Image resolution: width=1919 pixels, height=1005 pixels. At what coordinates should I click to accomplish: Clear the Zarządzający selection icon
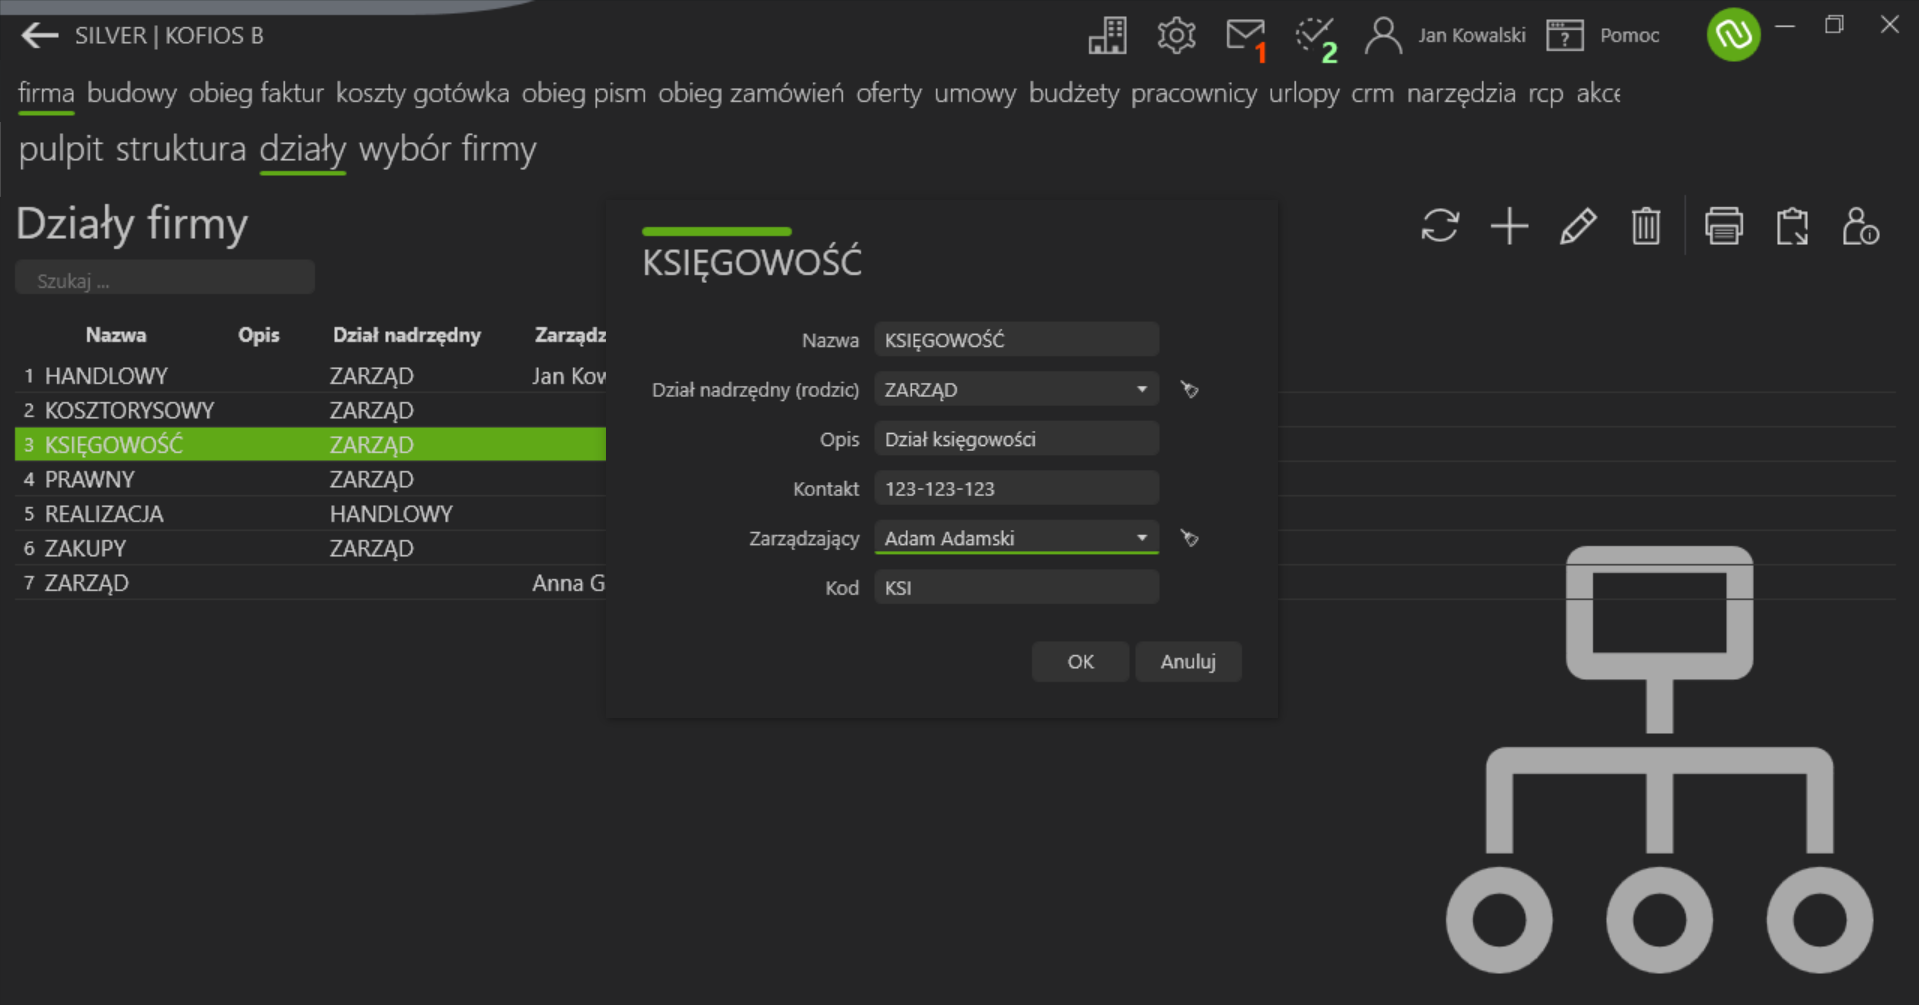1189,539
